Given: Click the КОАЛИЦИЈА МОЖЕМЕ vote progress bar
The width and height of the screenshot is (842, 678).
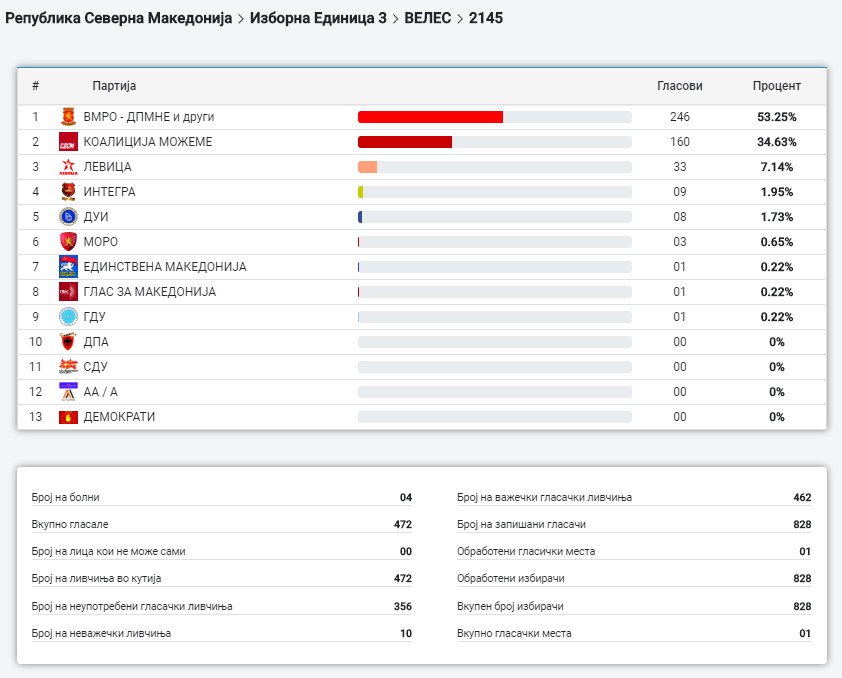Looking at the screenshot, I should (x=405, y=142).
